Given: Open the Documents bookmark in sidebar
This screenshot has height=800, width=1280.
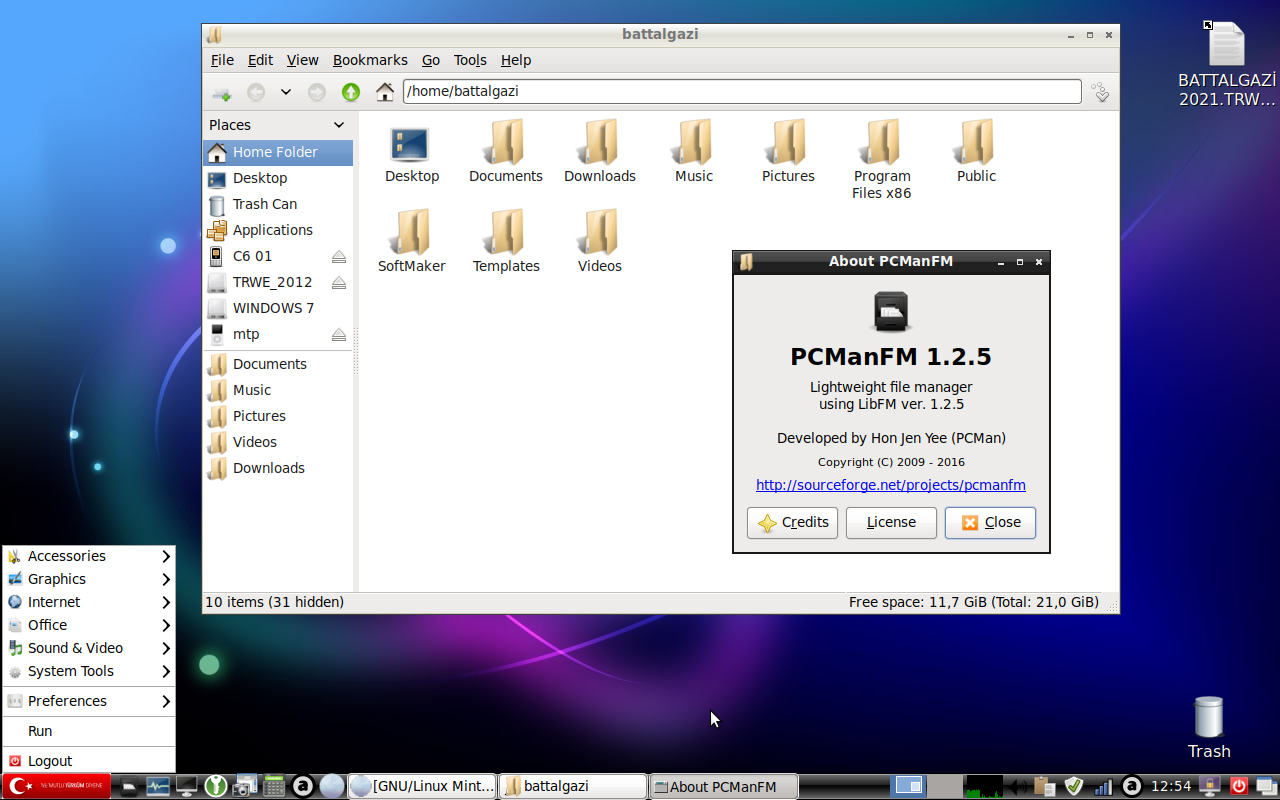Looking at the screenshot, I should tap(278, 364).
